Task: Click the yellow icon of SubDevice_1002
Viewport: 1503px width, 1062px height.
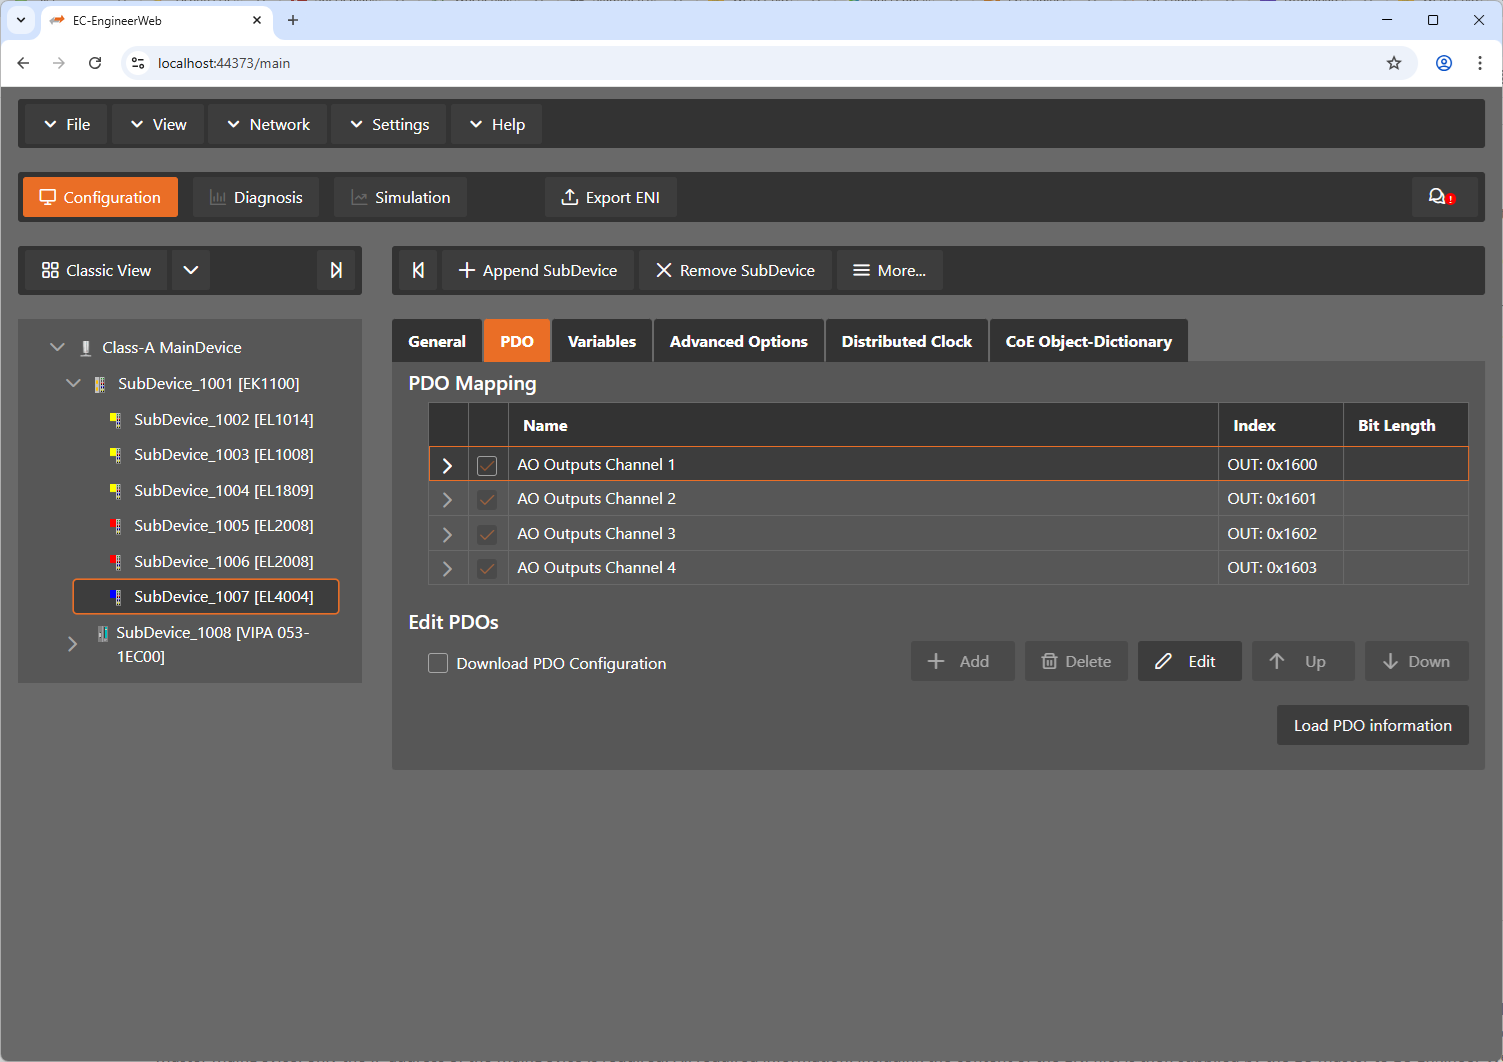Action: click(116, 420)
